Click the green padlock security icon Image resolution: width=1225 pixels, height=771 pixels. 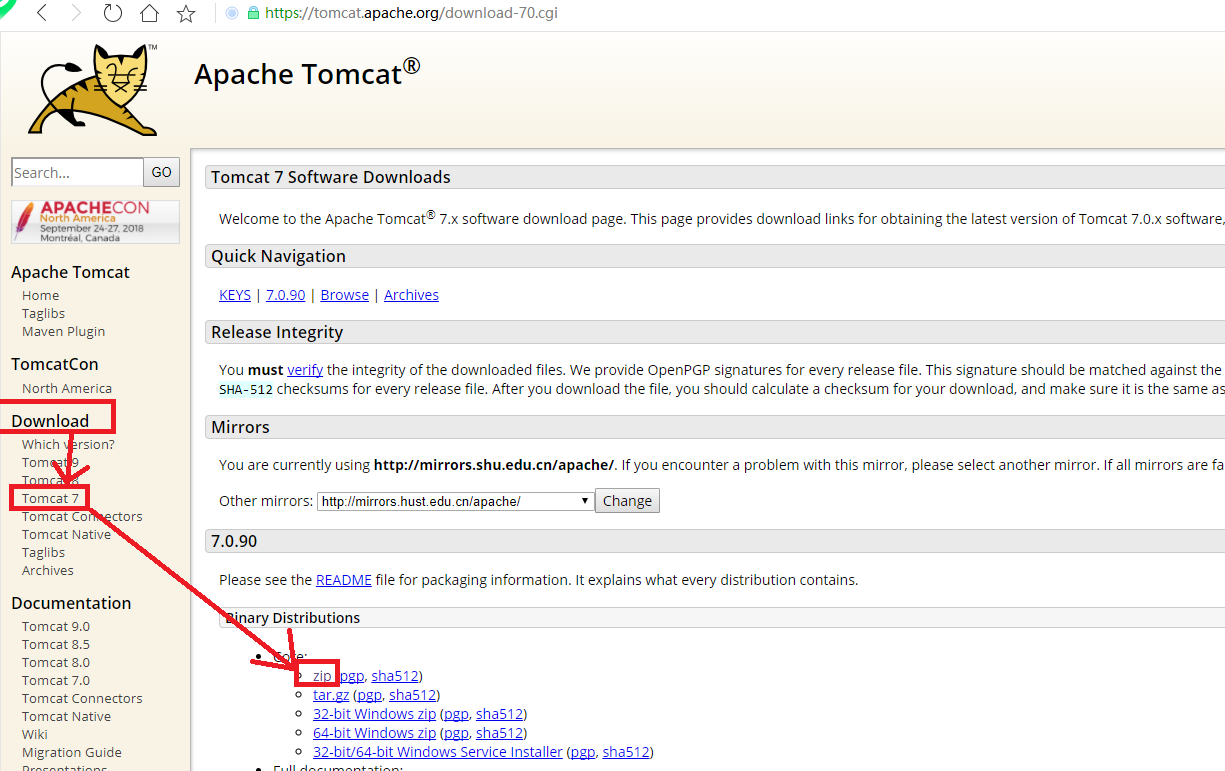tap(253, 14)
